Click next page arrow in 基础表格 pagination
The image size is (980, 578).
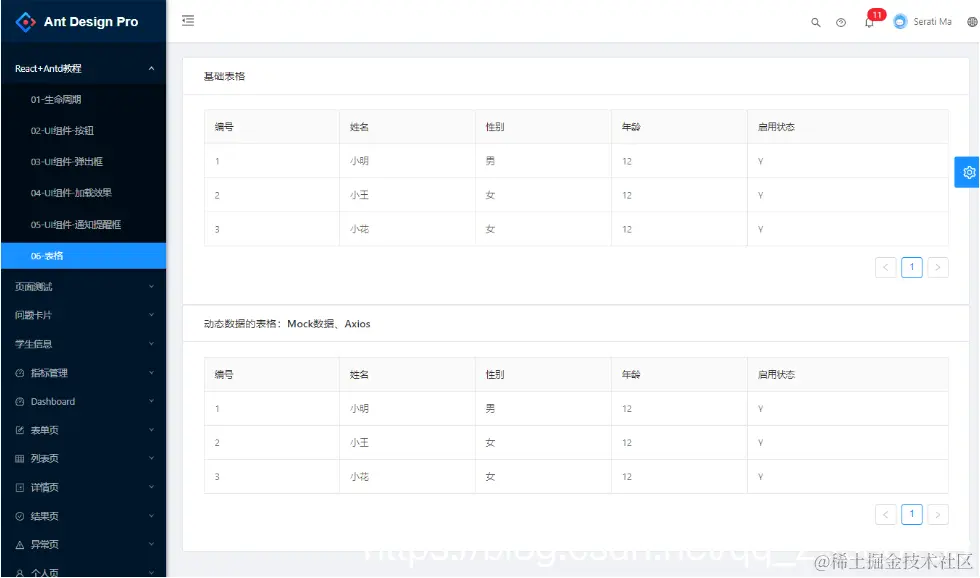tap(938, 267)
